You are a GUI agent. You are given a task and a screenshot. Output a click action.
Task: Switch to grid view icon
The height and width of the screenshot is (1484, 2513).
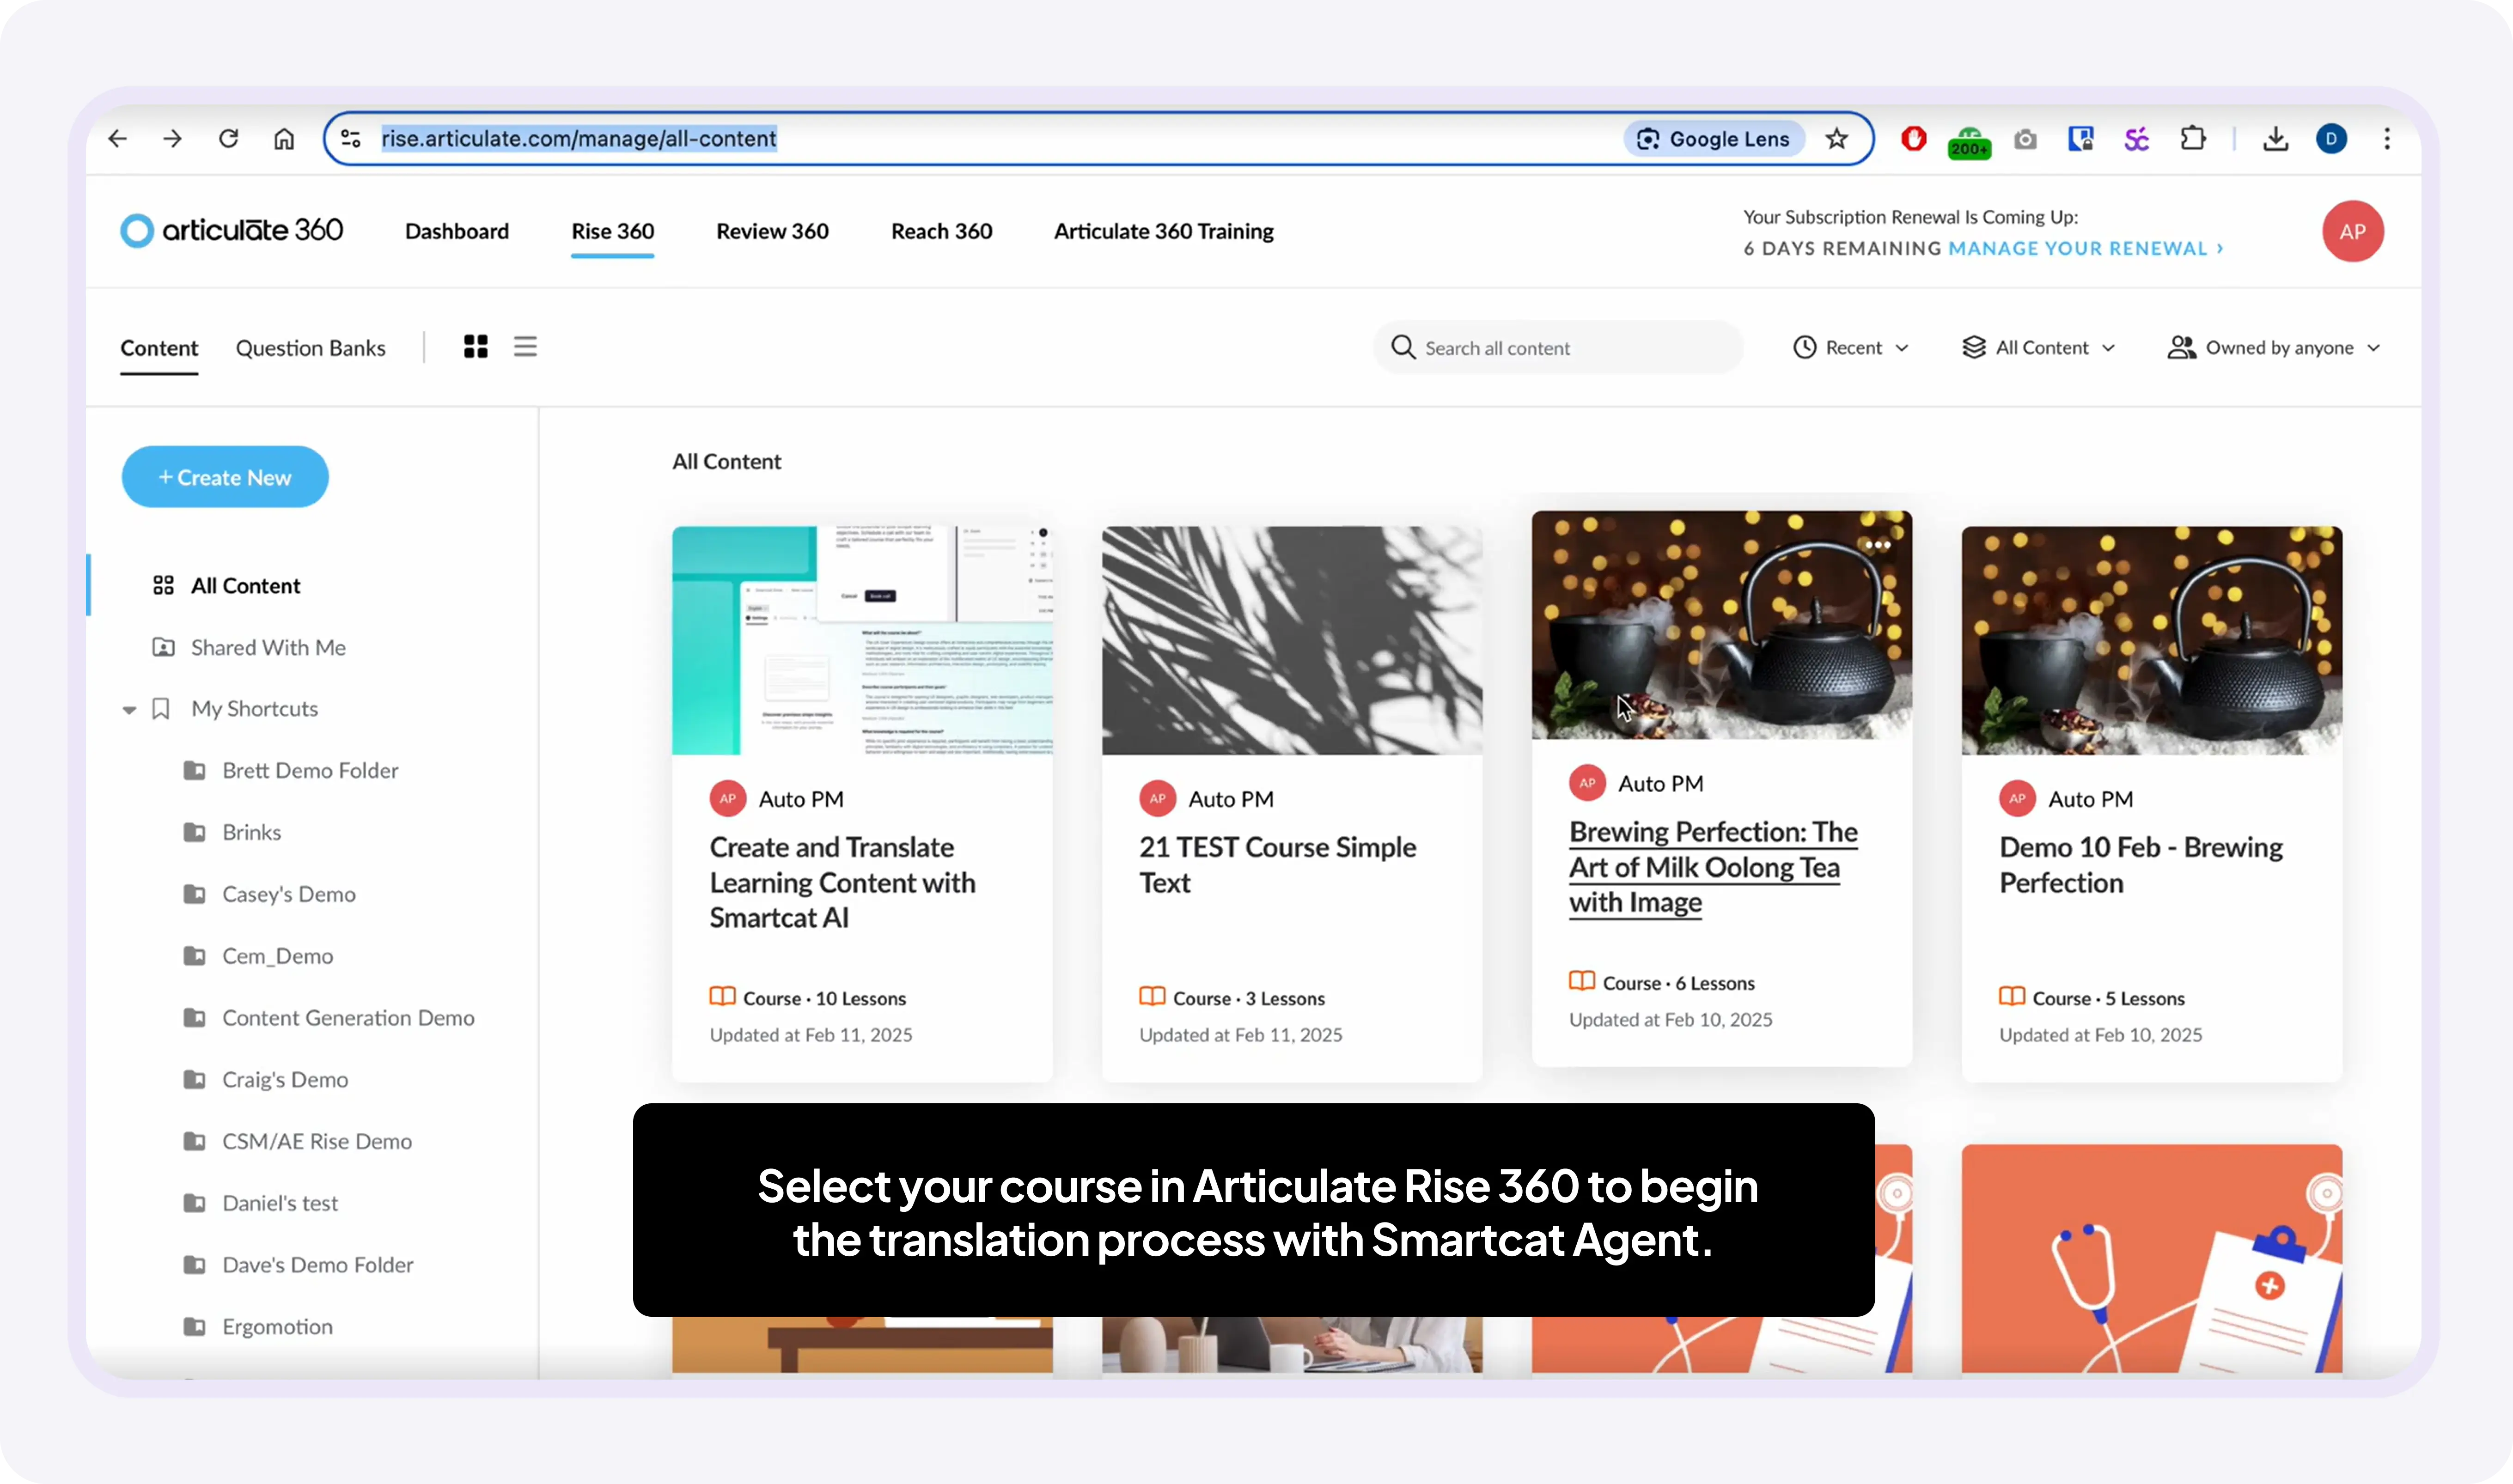click(x=476, y=347)
